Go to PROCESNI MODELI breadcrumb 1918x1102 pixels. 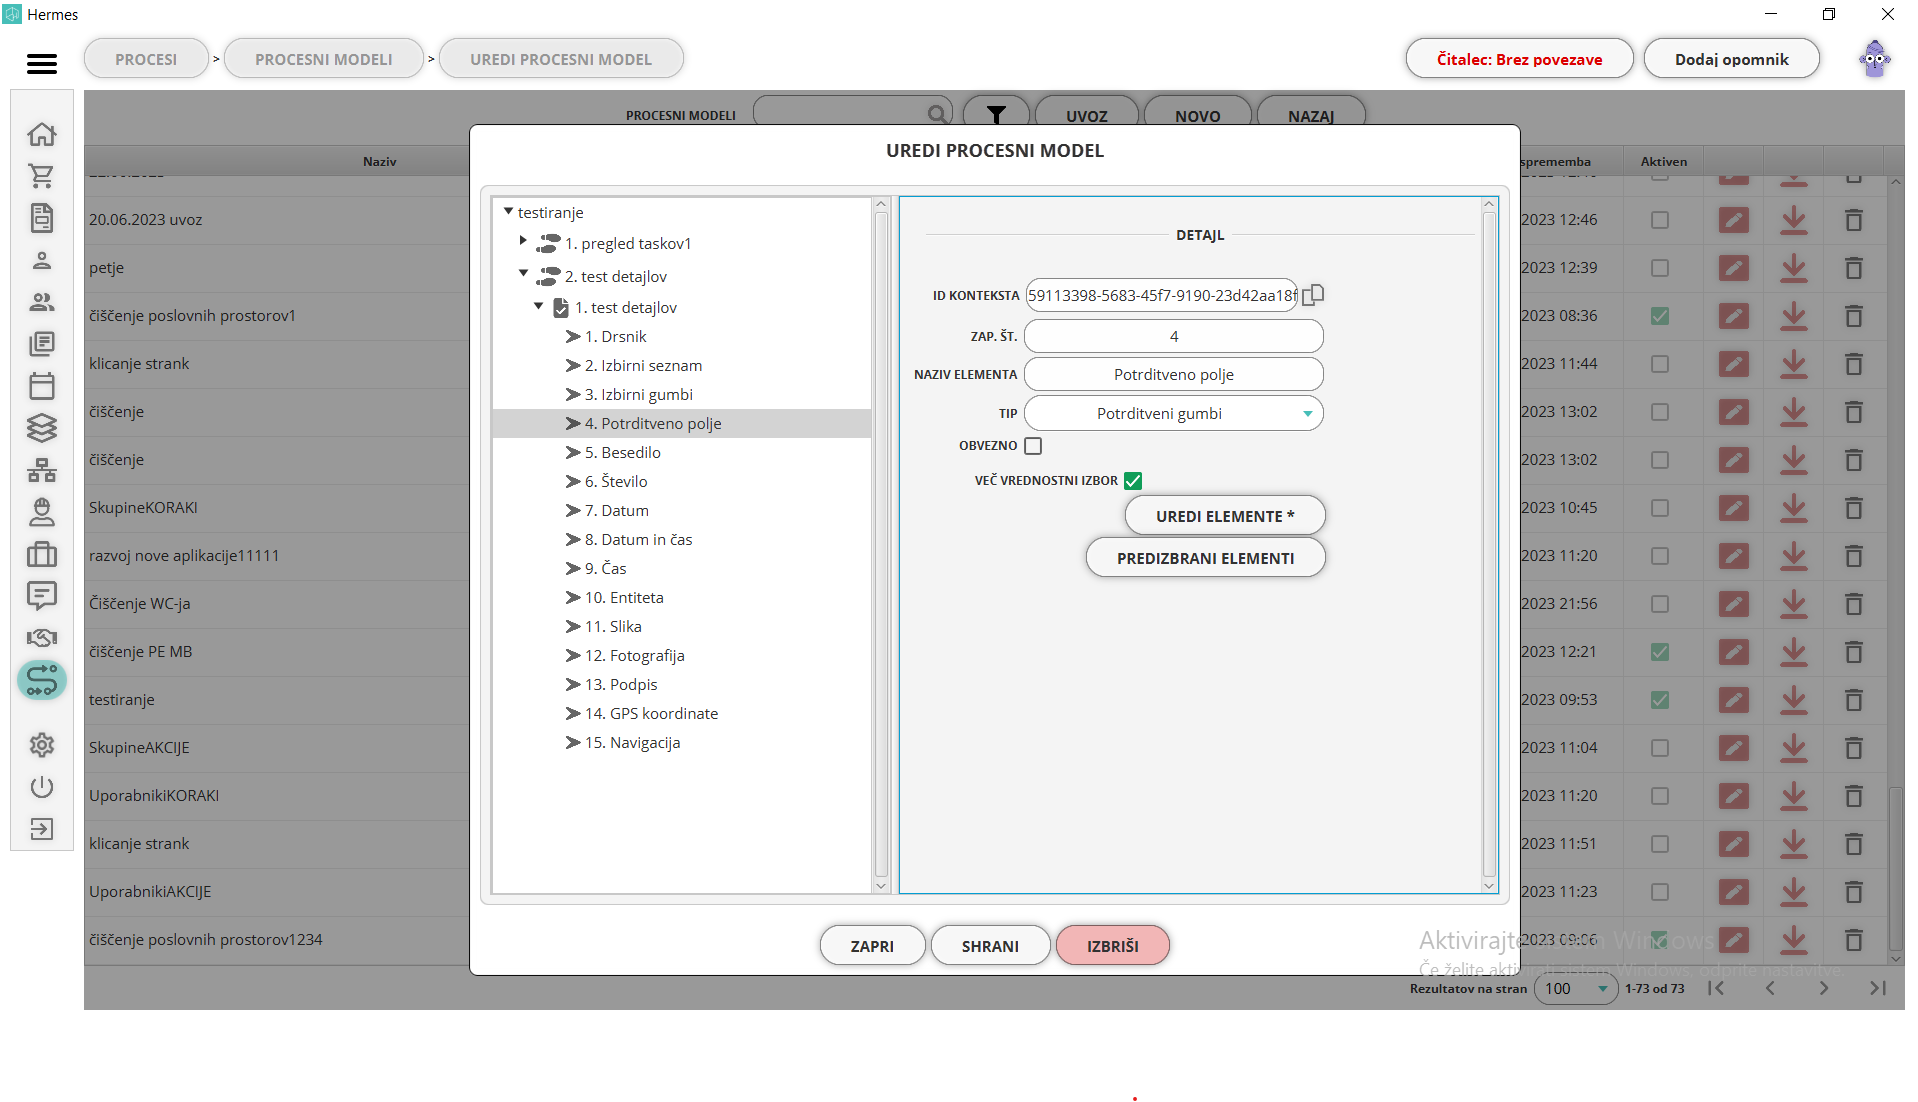[324, 59]
